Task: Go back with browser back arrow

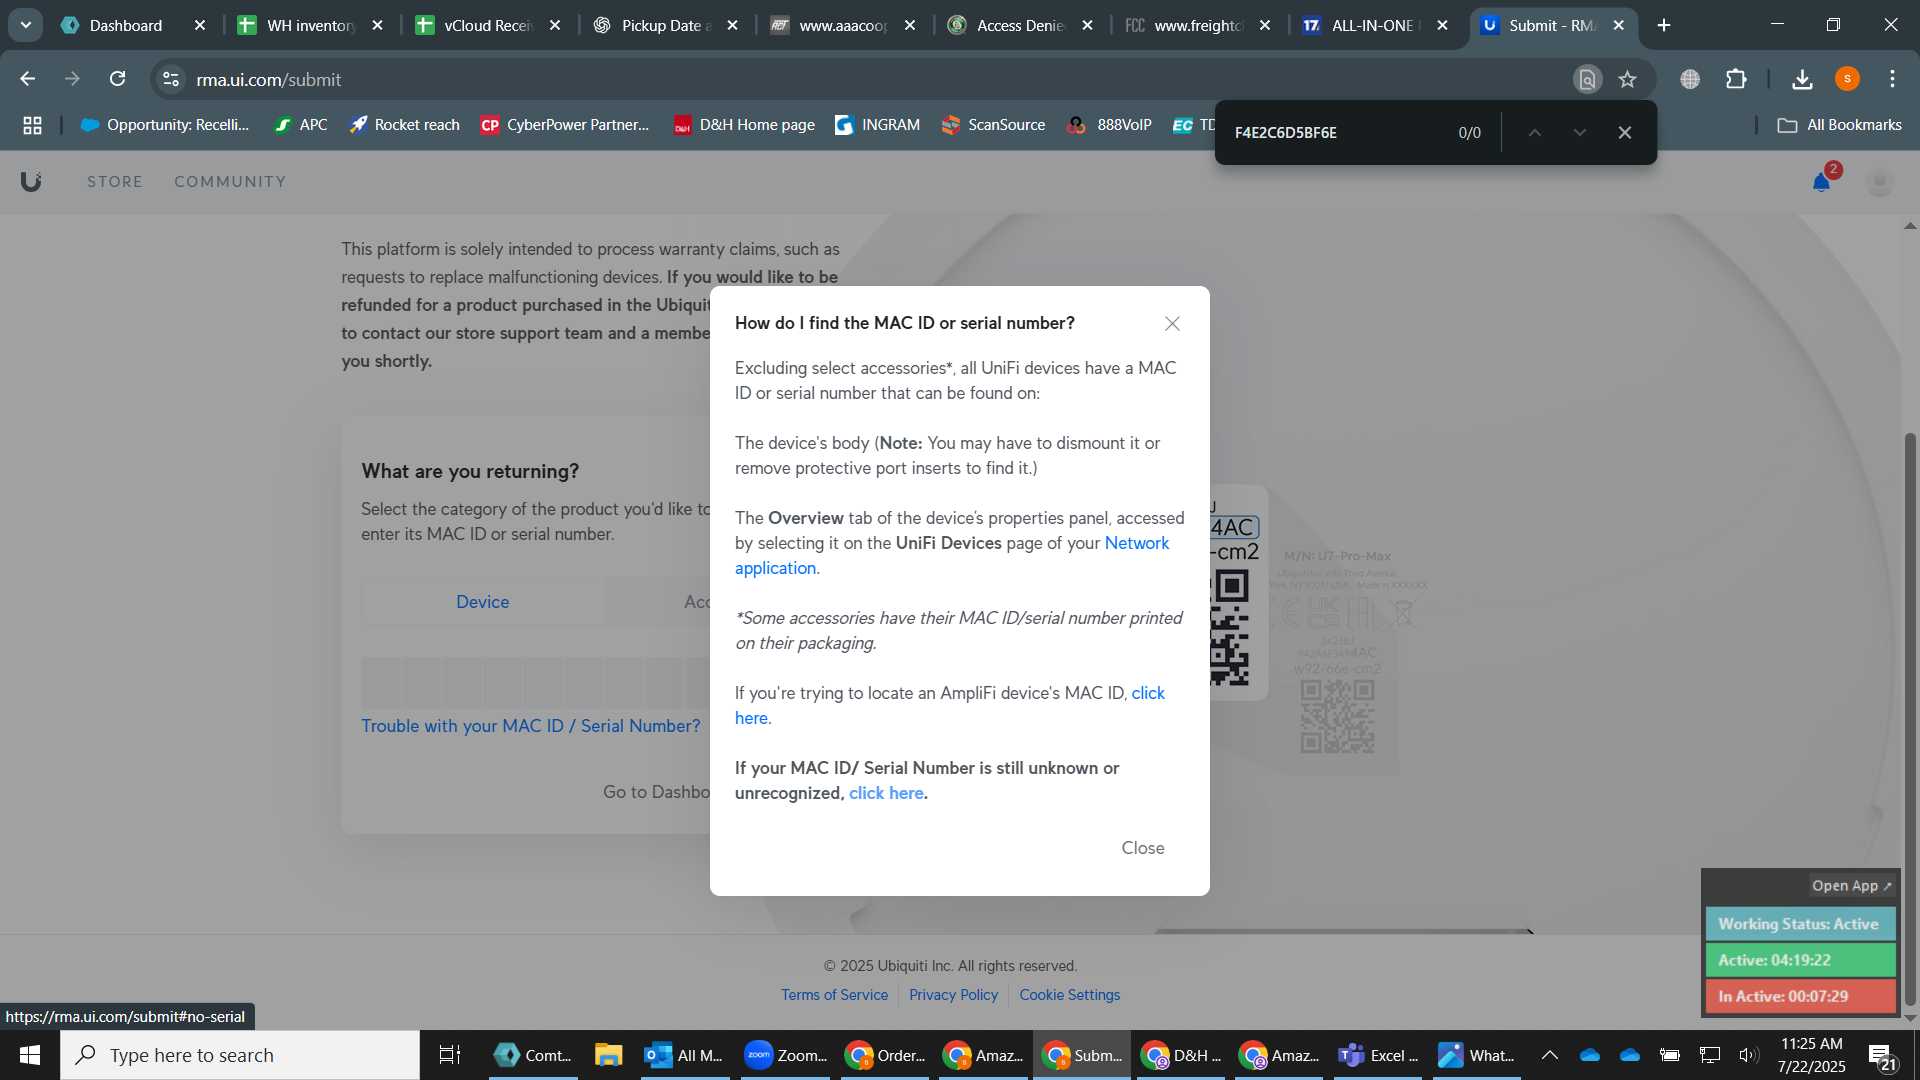Action: coord(27,79)
